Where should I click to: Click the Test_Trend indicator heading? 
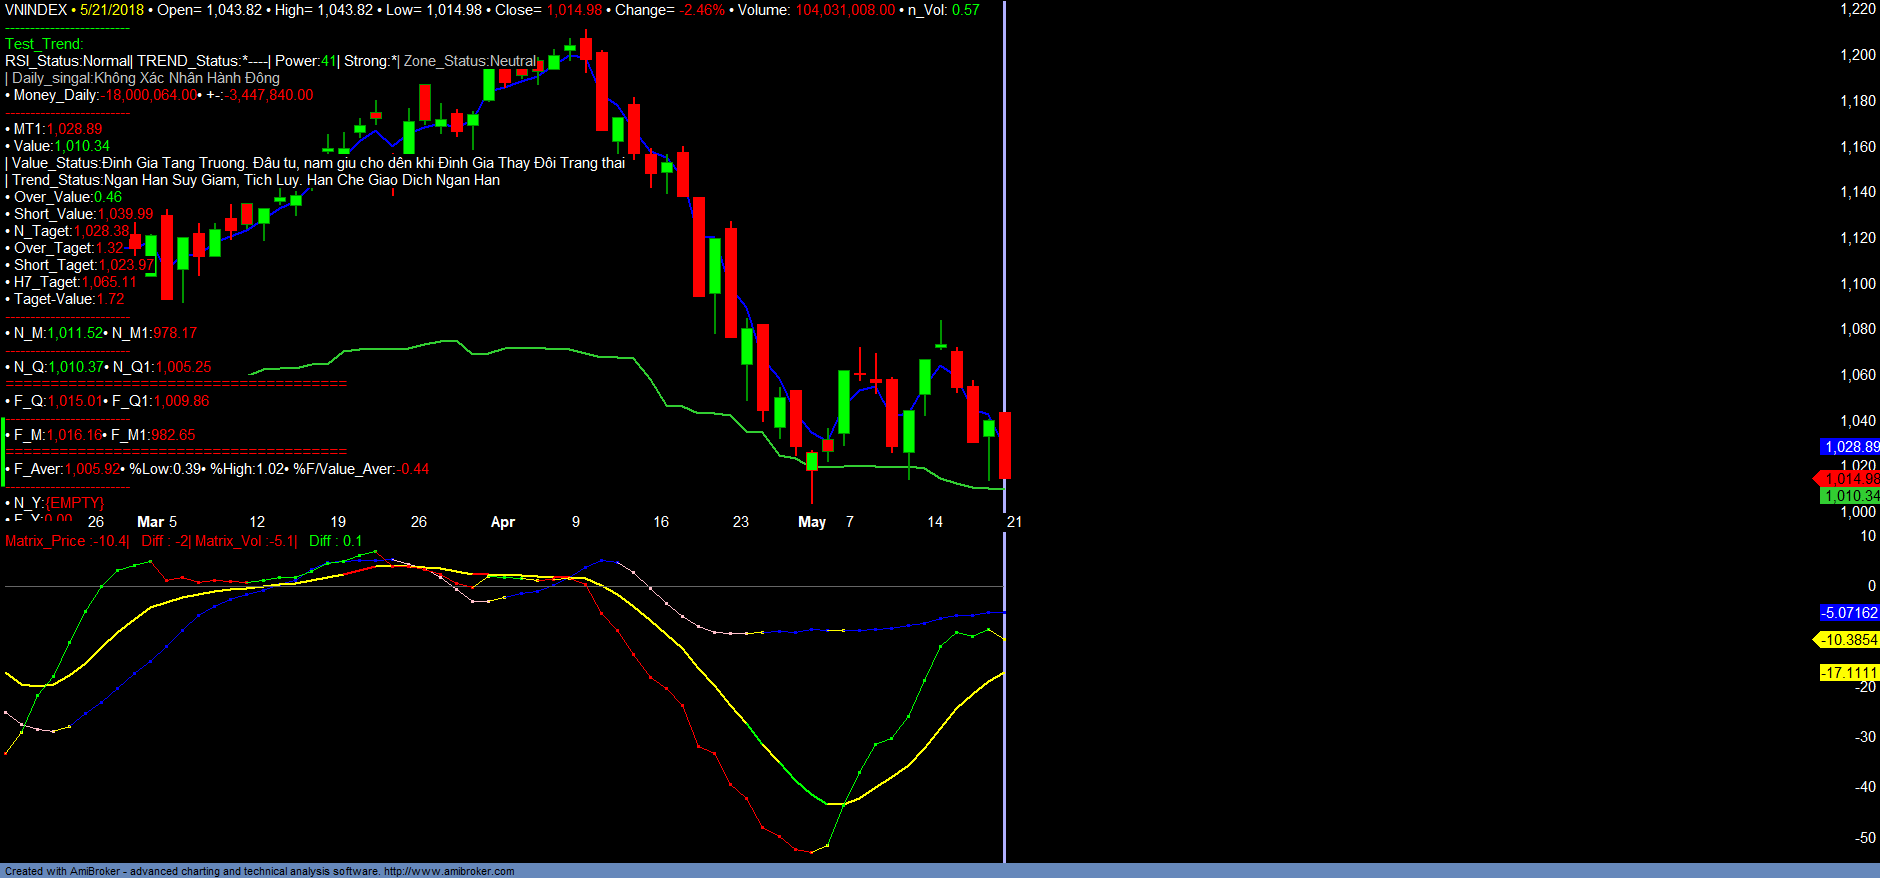click(44, 44)
